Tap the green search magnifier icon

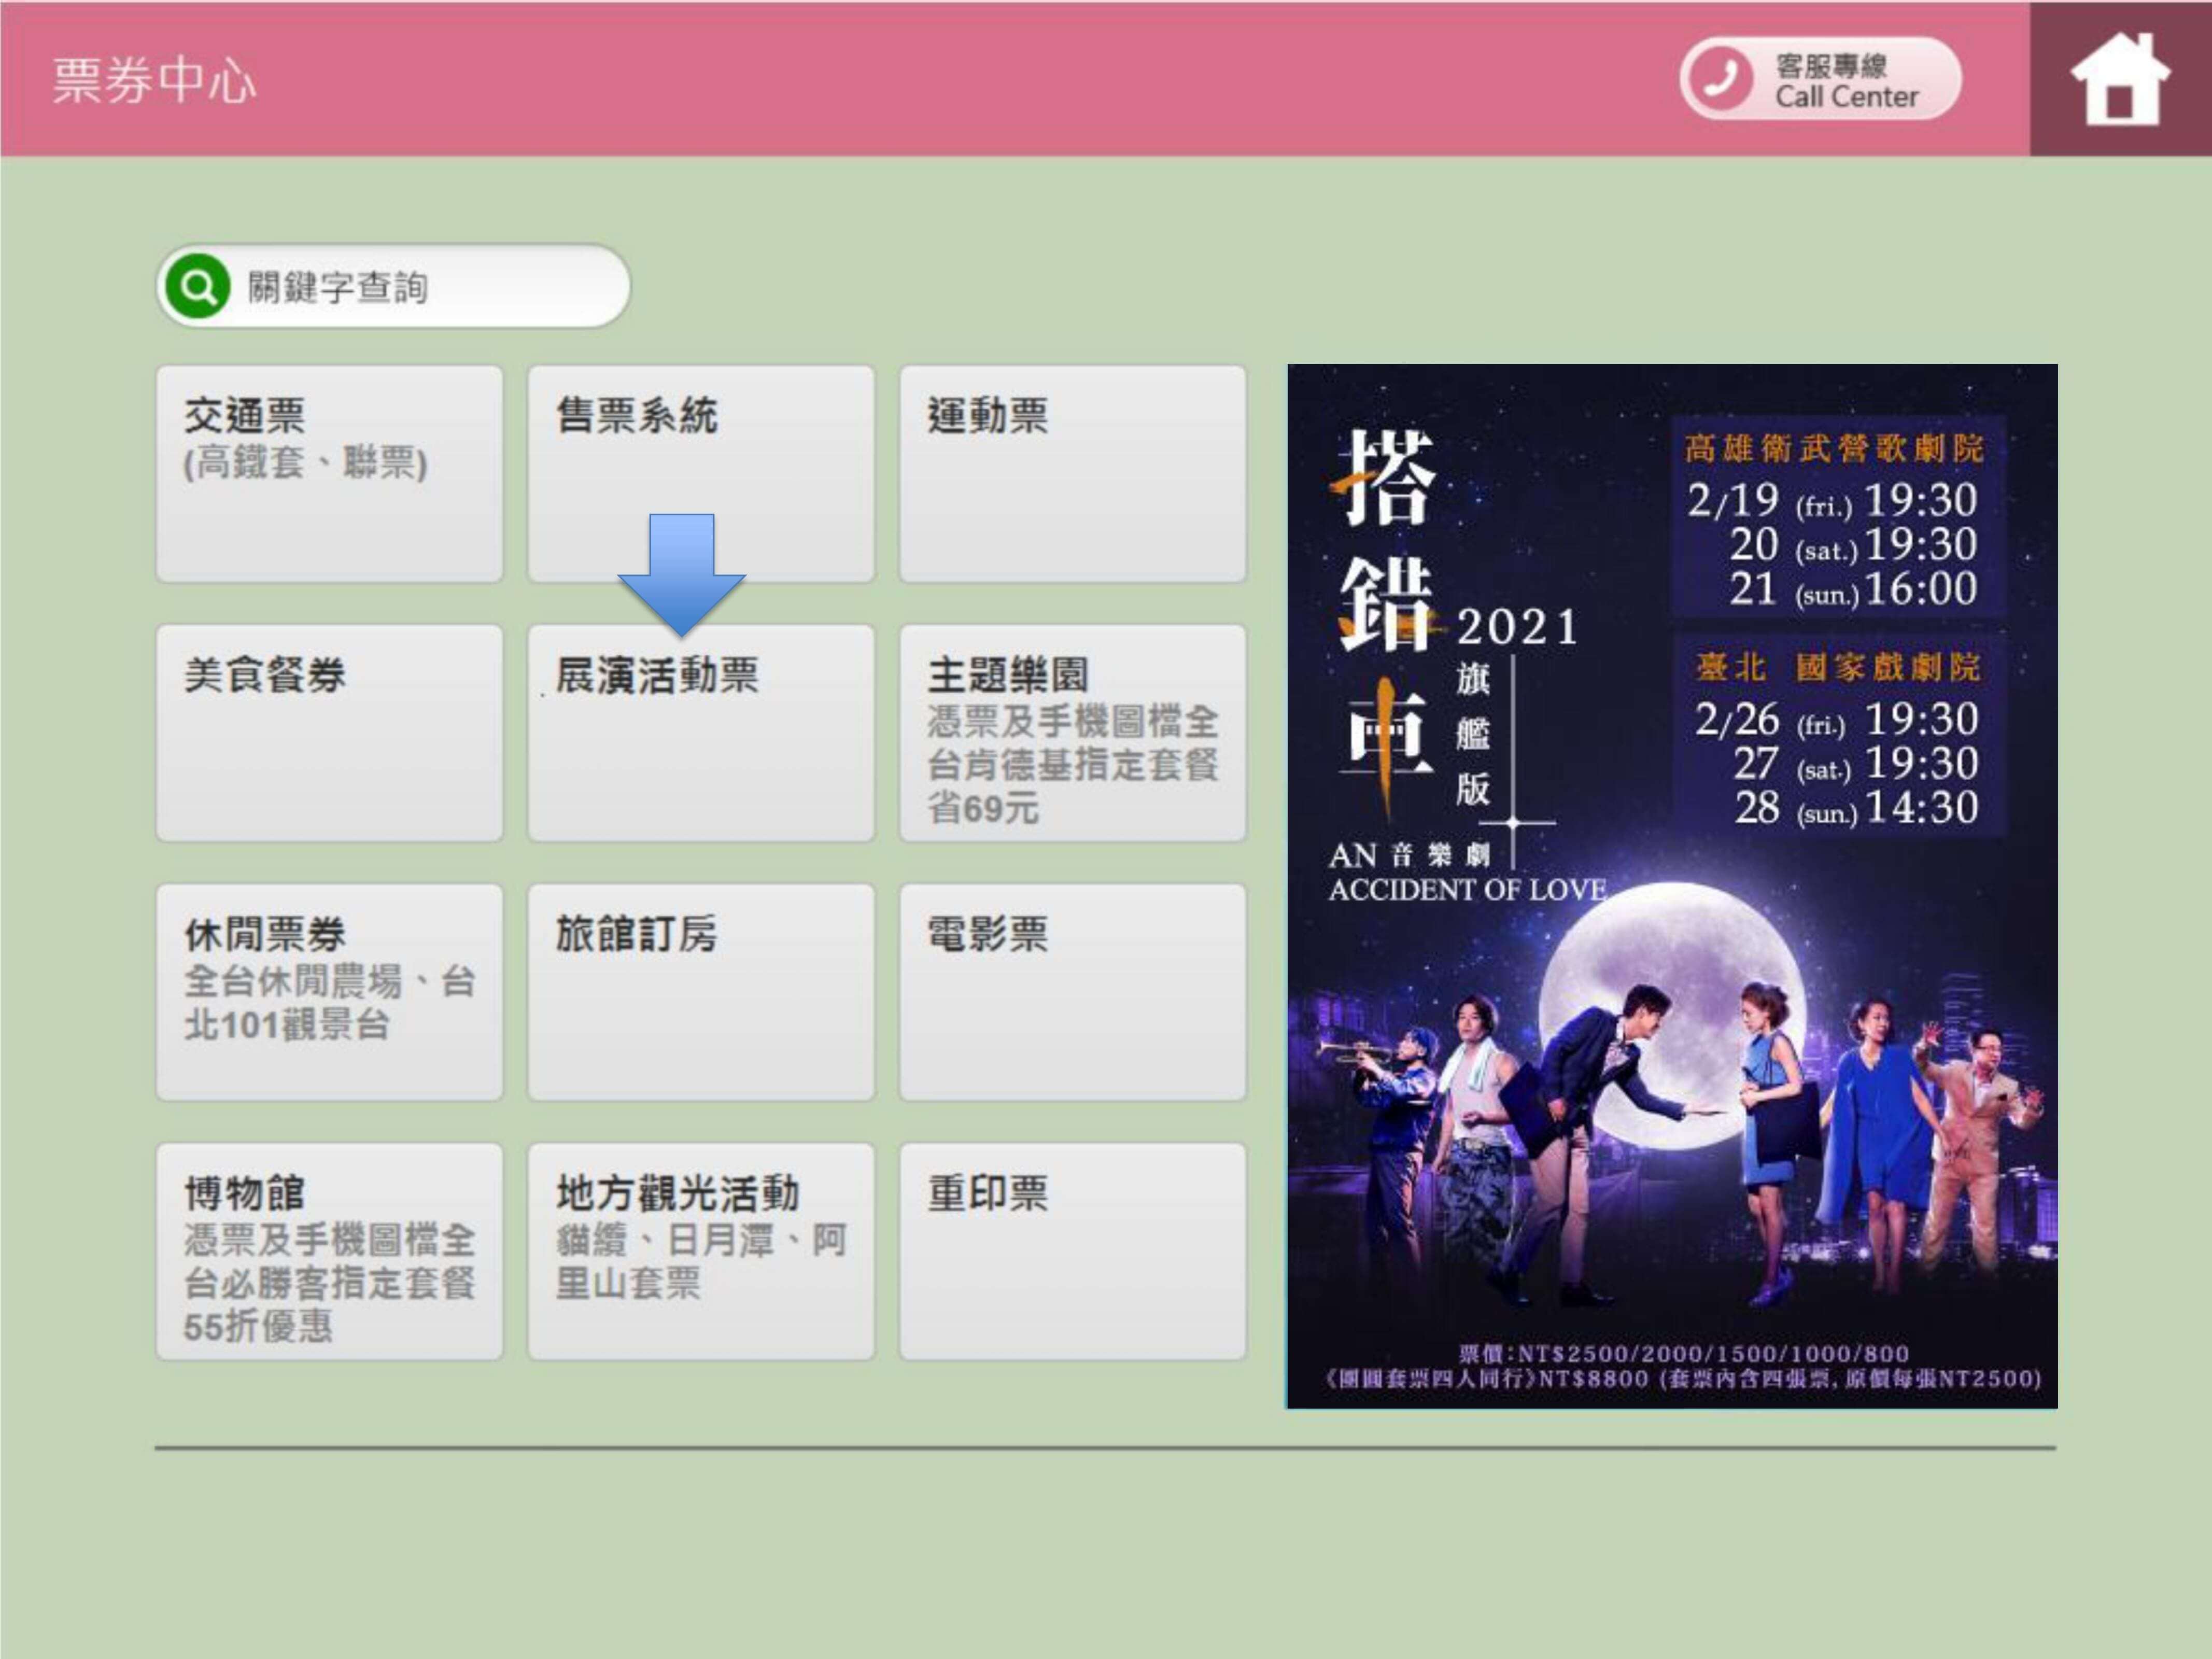[x=198, y=286]
